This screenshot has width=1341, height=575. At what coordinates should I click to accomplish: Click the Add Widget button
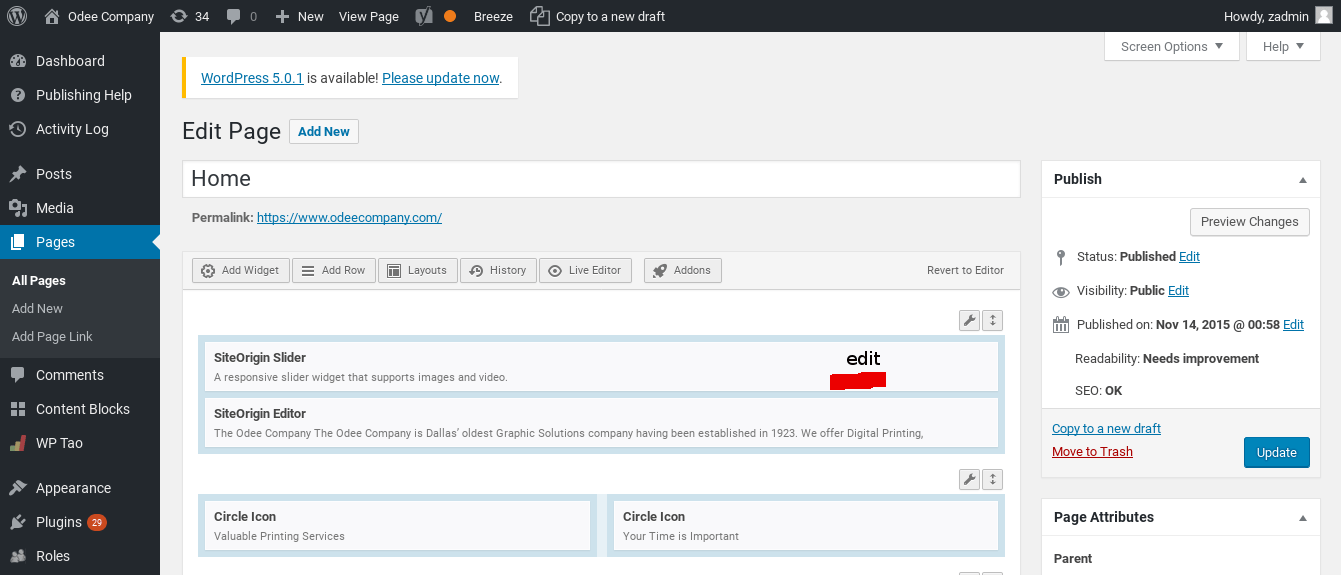240,270
